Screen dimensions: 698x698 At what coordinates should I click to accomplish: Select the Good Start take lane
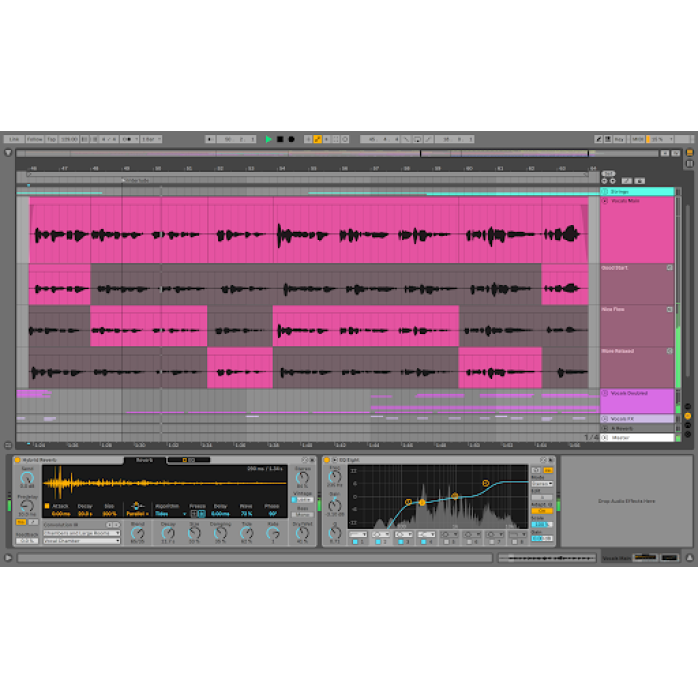tap(637, 284)
